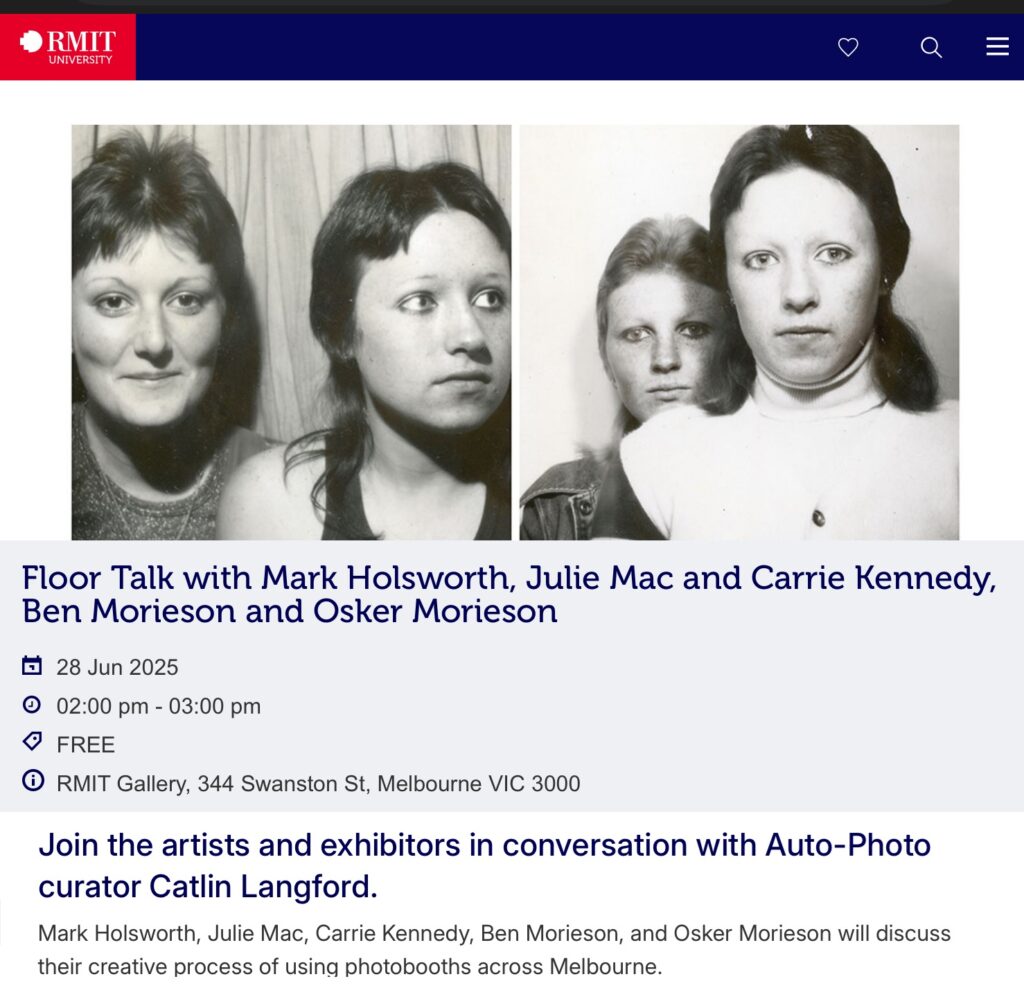The height and width of the screenshot is (997, 1024).
Task: Open favourites with the heart icon
Action: (848, 47)
